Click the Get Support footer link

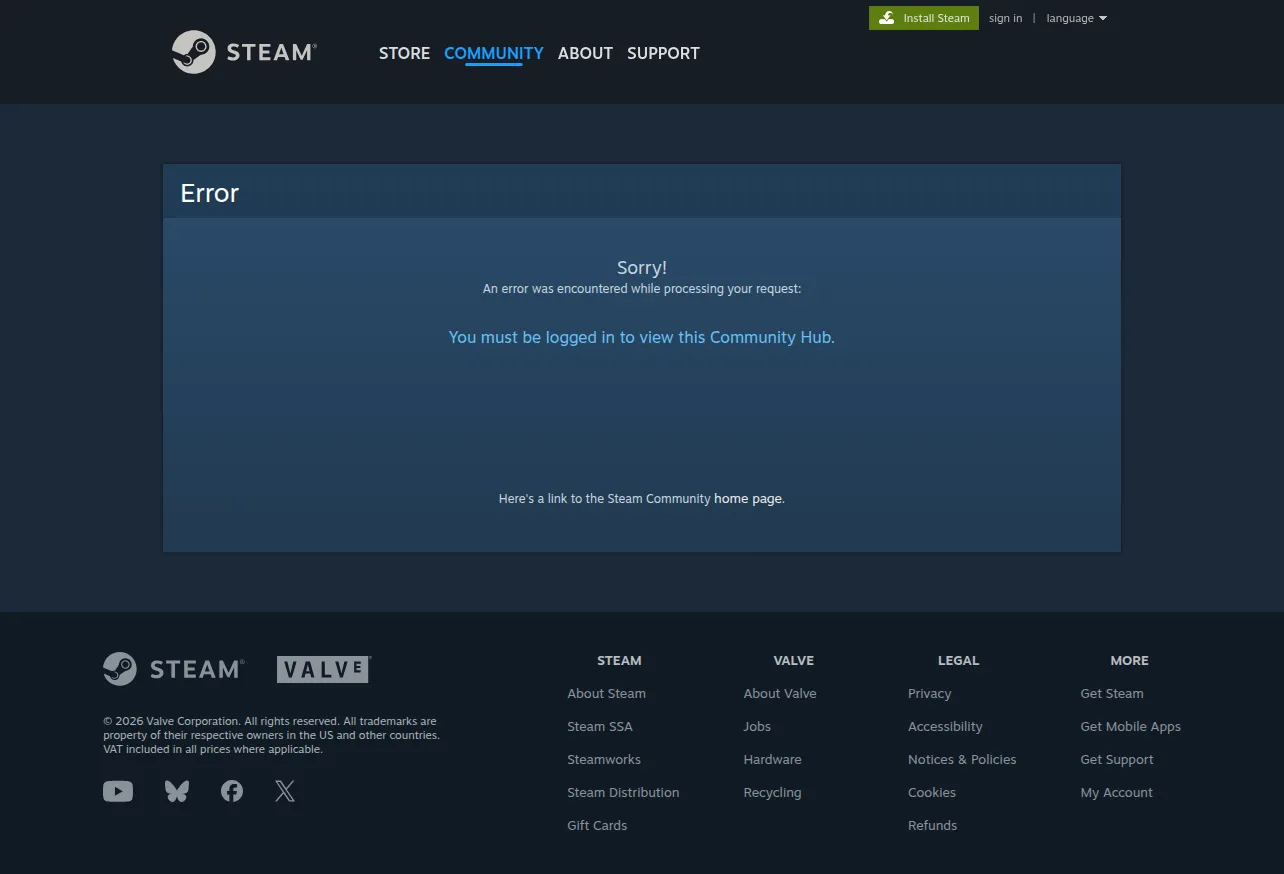pos(1117,759)
